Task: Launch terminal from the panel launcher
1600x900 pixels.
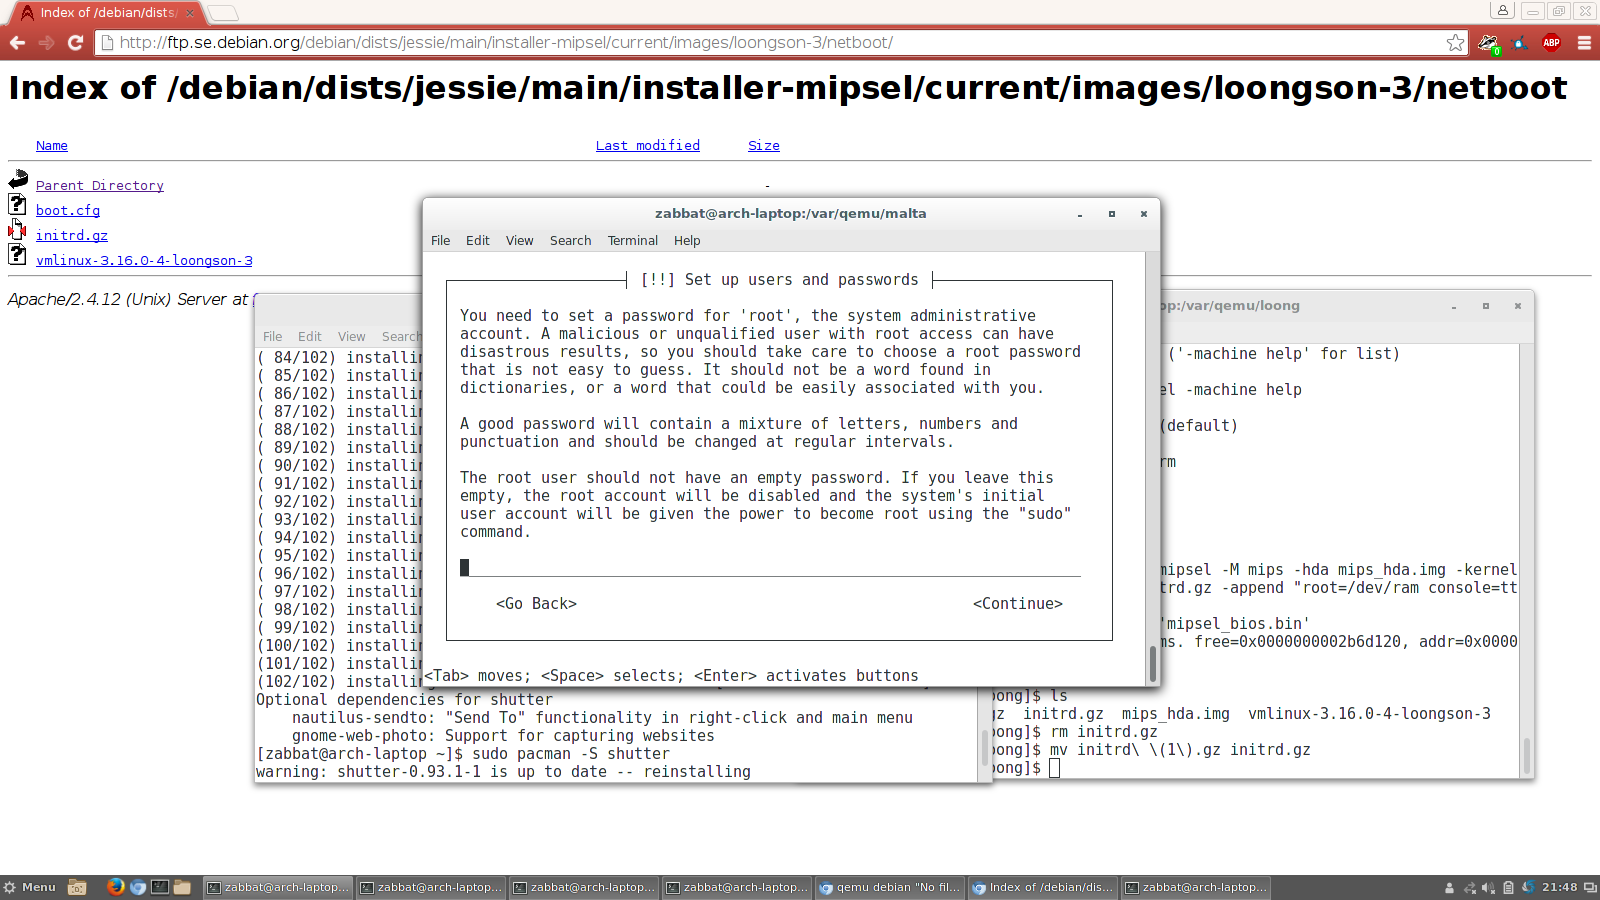Action: [x=160, y=887]
